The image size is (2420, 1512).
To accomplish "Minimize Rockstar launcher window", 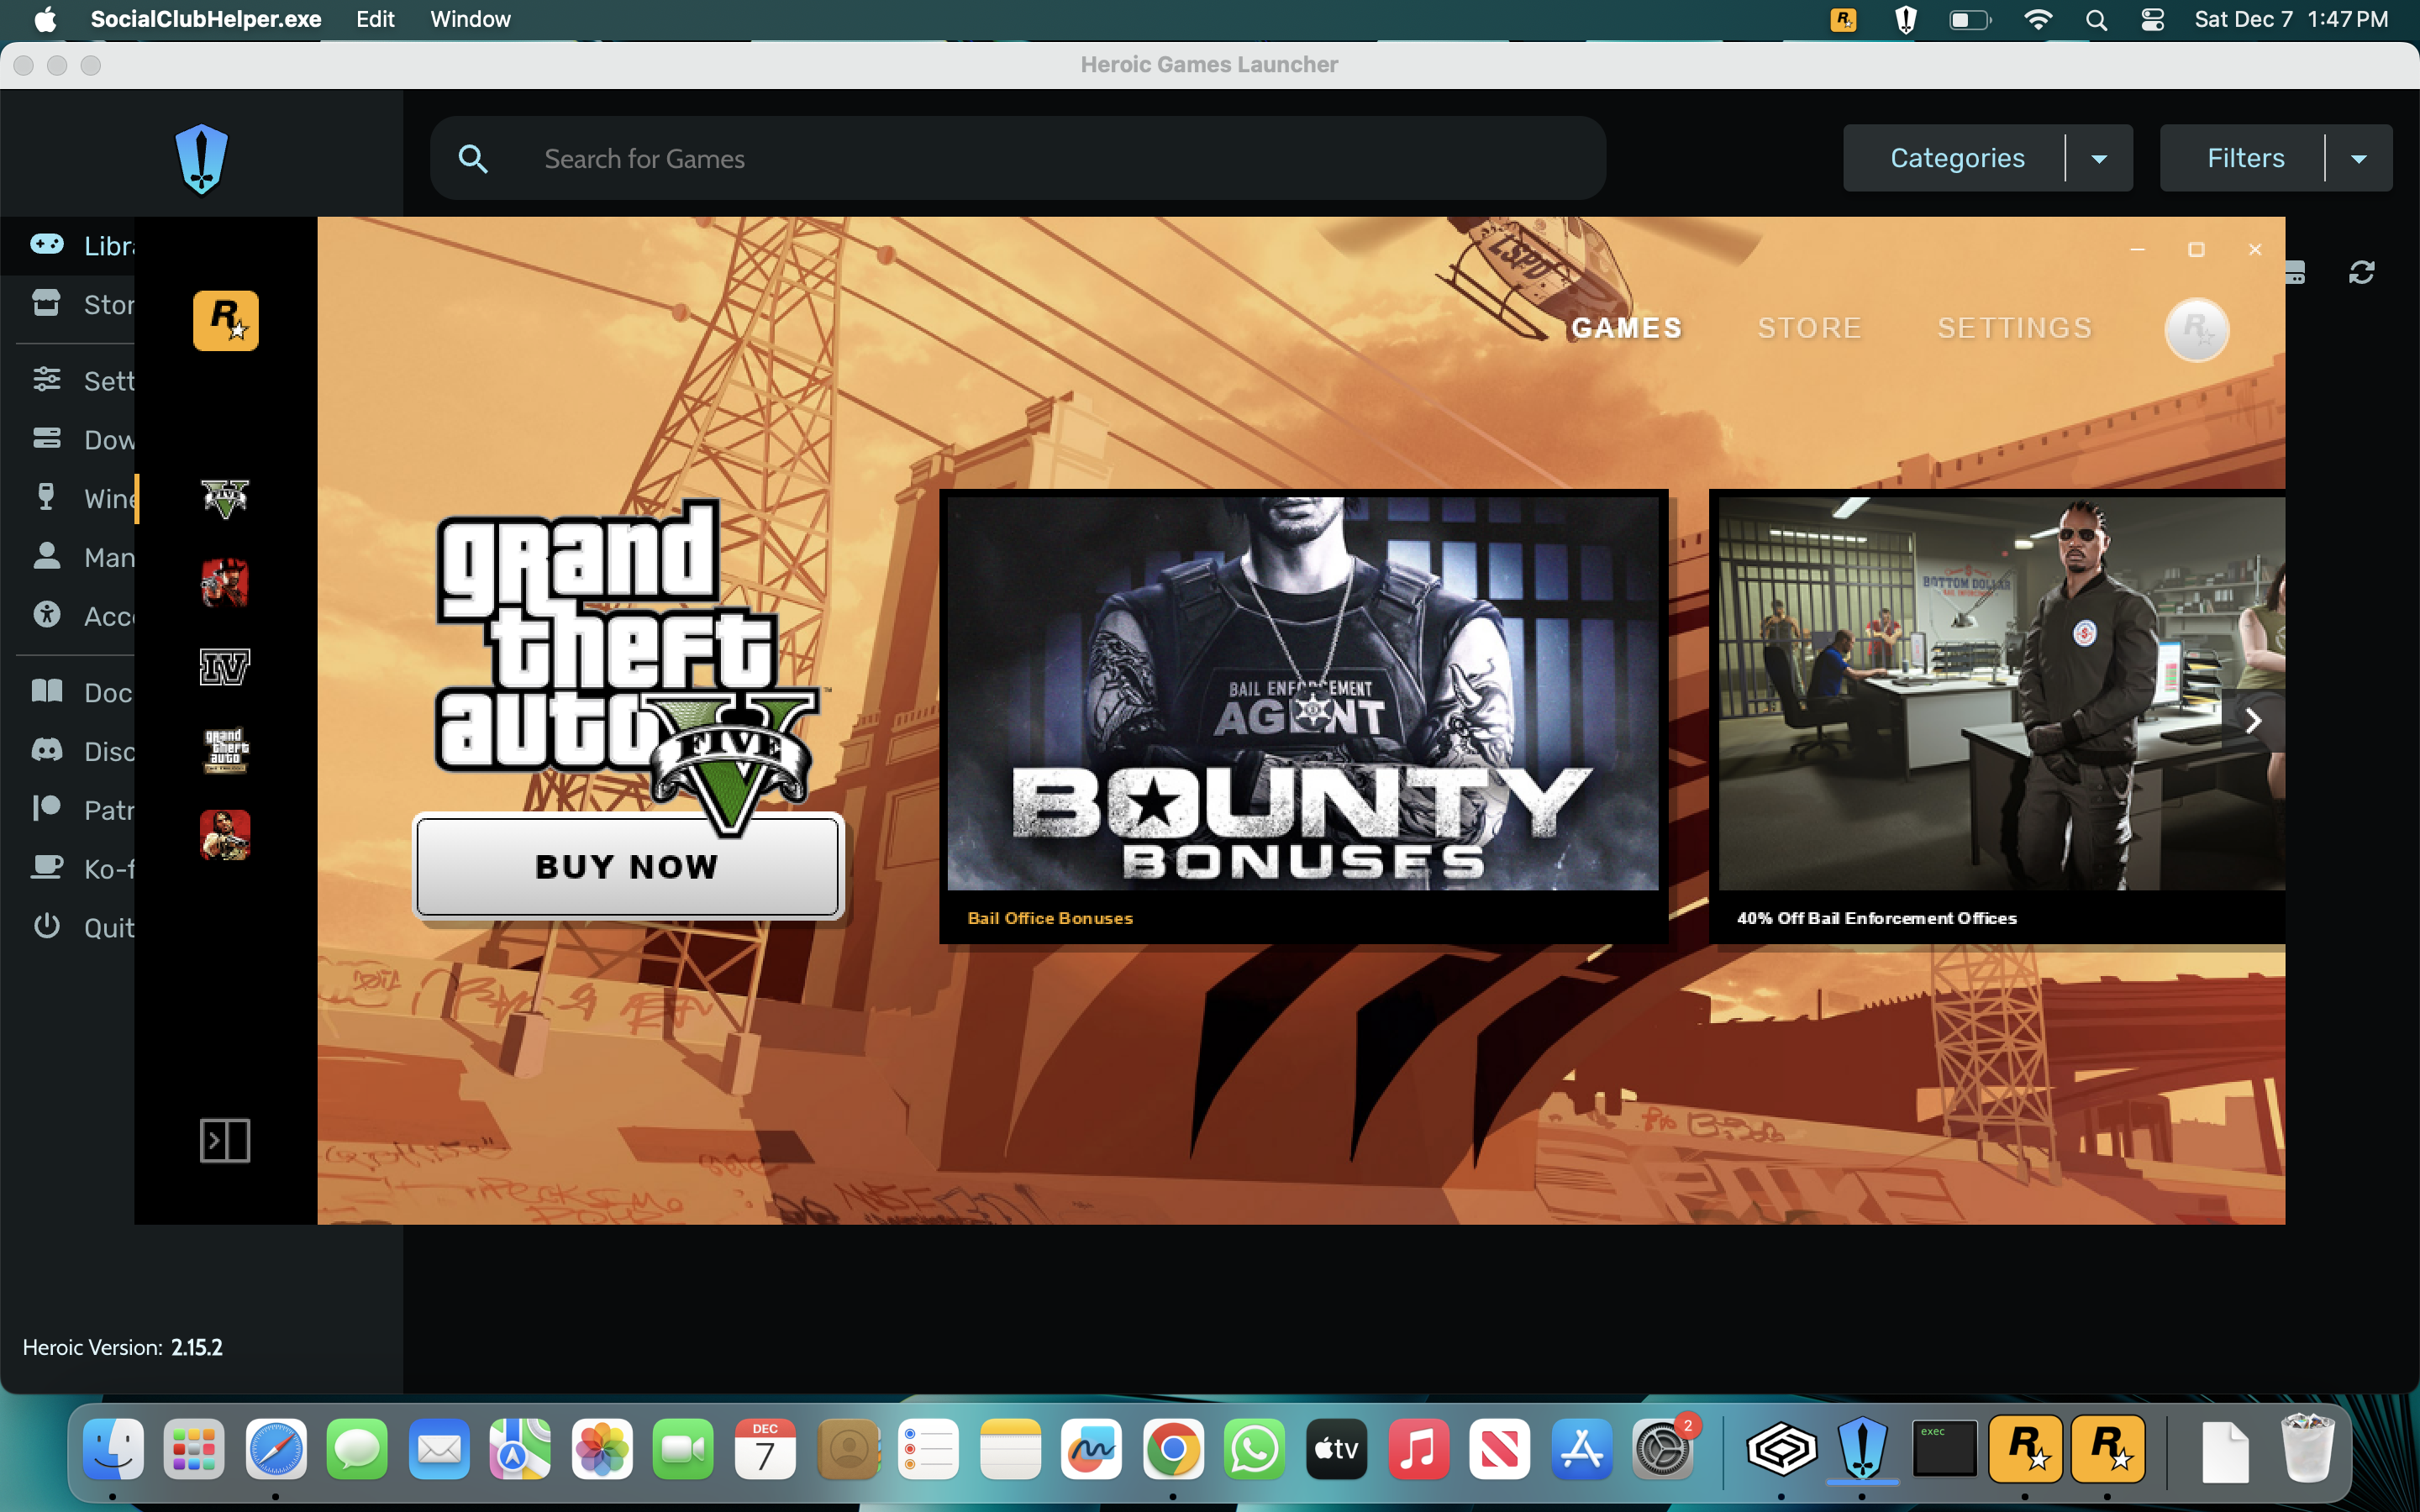I will pyautogui.click(x=2137, y=249).
